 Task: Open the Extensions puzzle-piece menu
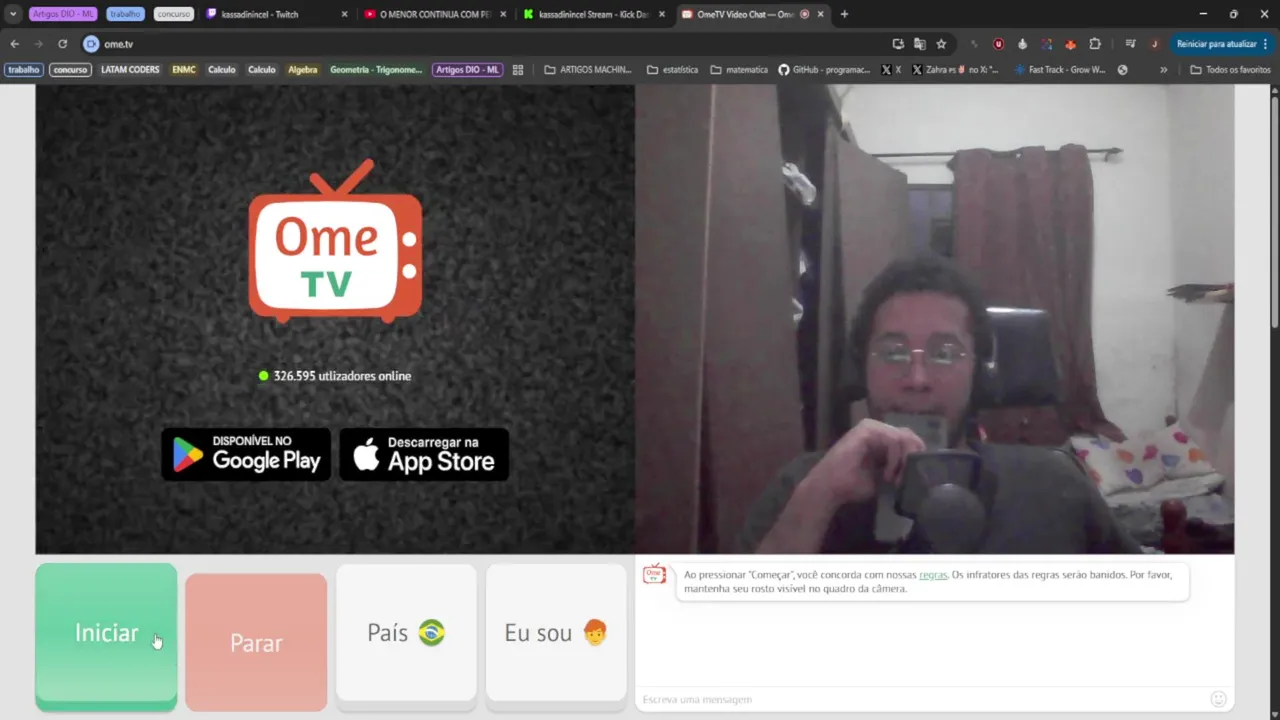(x=1095, y=44)
